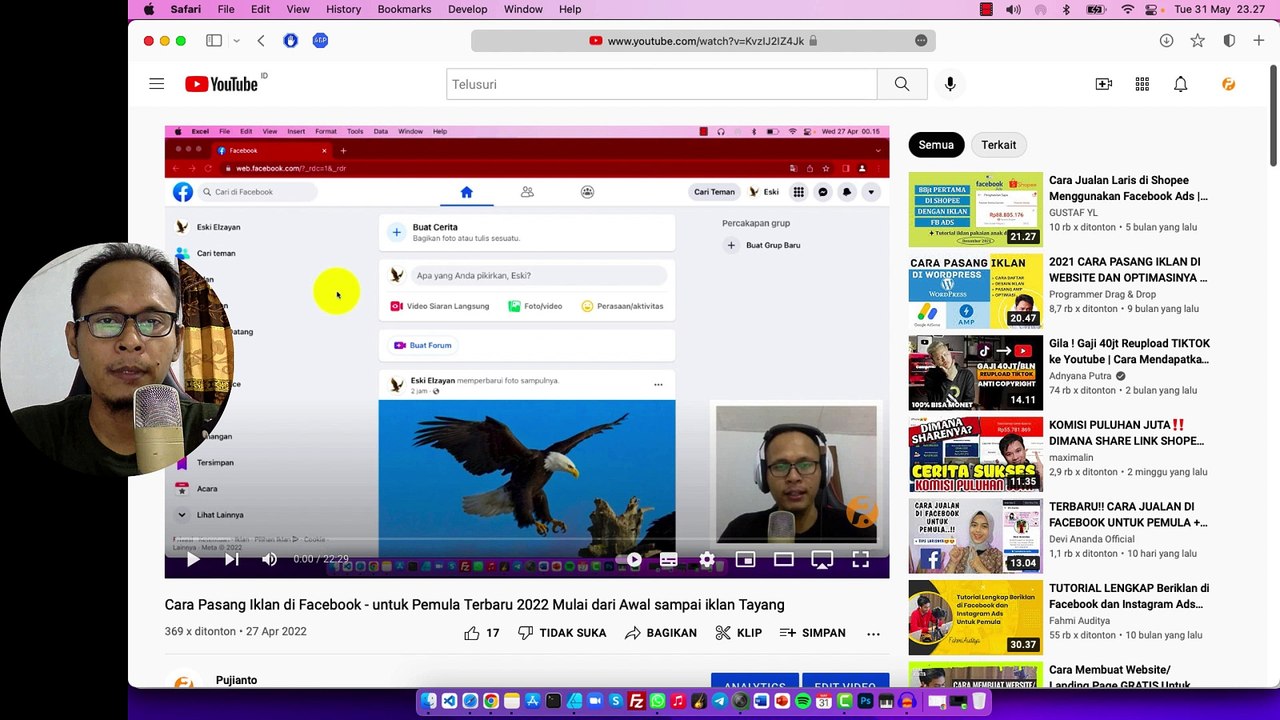Select the Terkait filter chip

(x=999, y=145)
